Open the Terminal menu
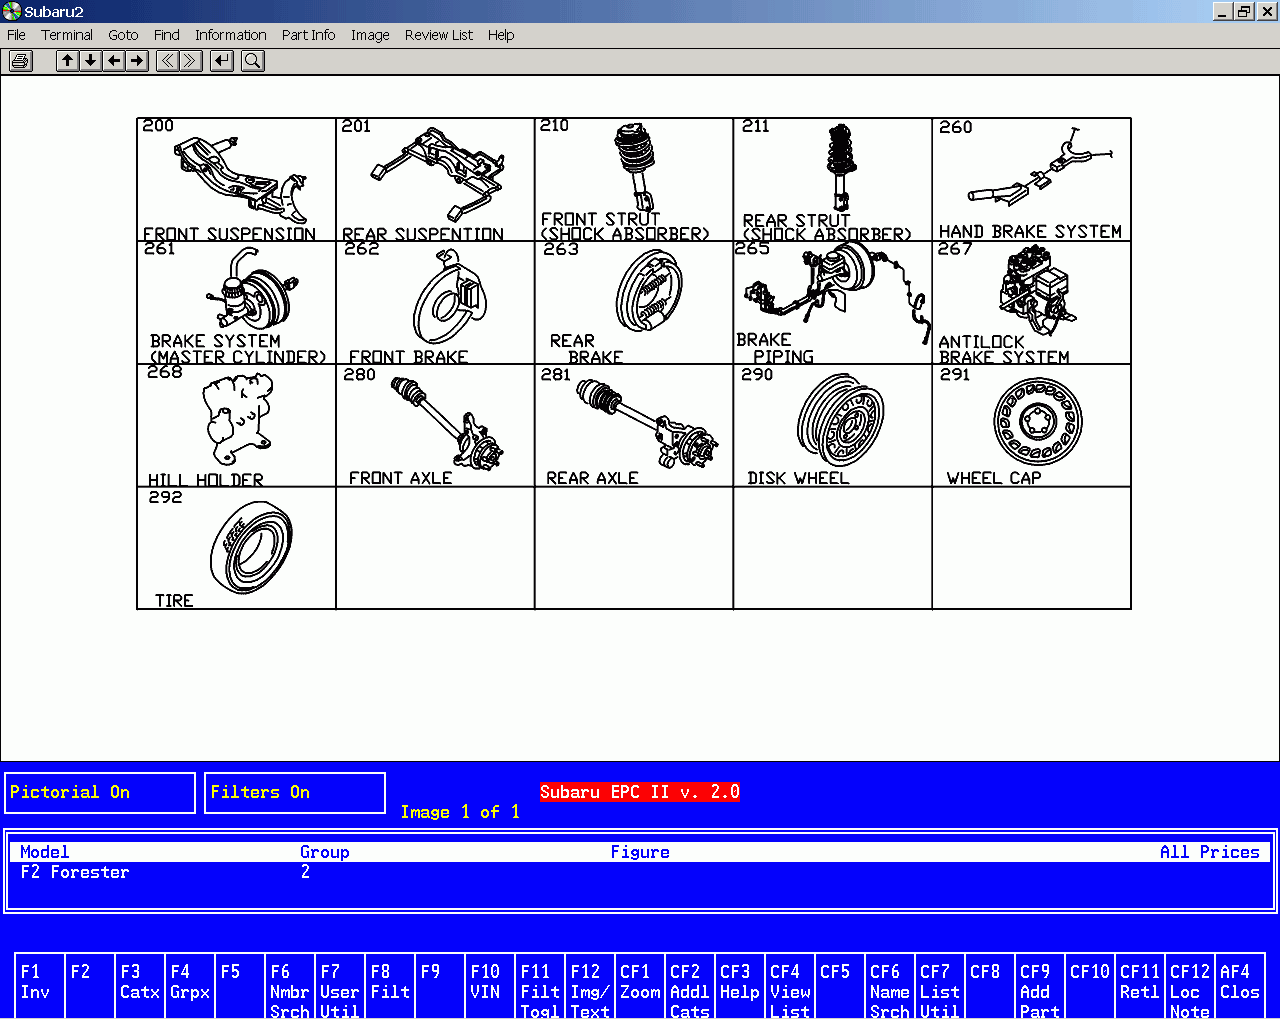This screenshot has width=1280, height=1019. [x=67, y=35]
